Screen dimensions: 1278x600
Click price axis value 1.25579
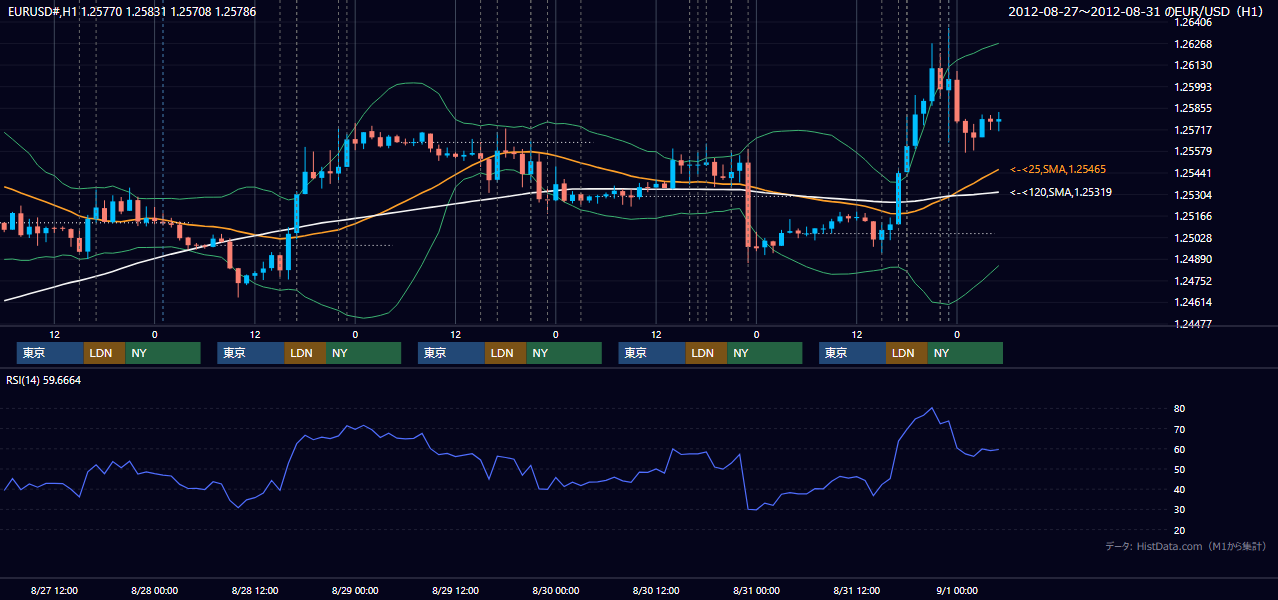pyautogui.click(x=1192, y=151)
